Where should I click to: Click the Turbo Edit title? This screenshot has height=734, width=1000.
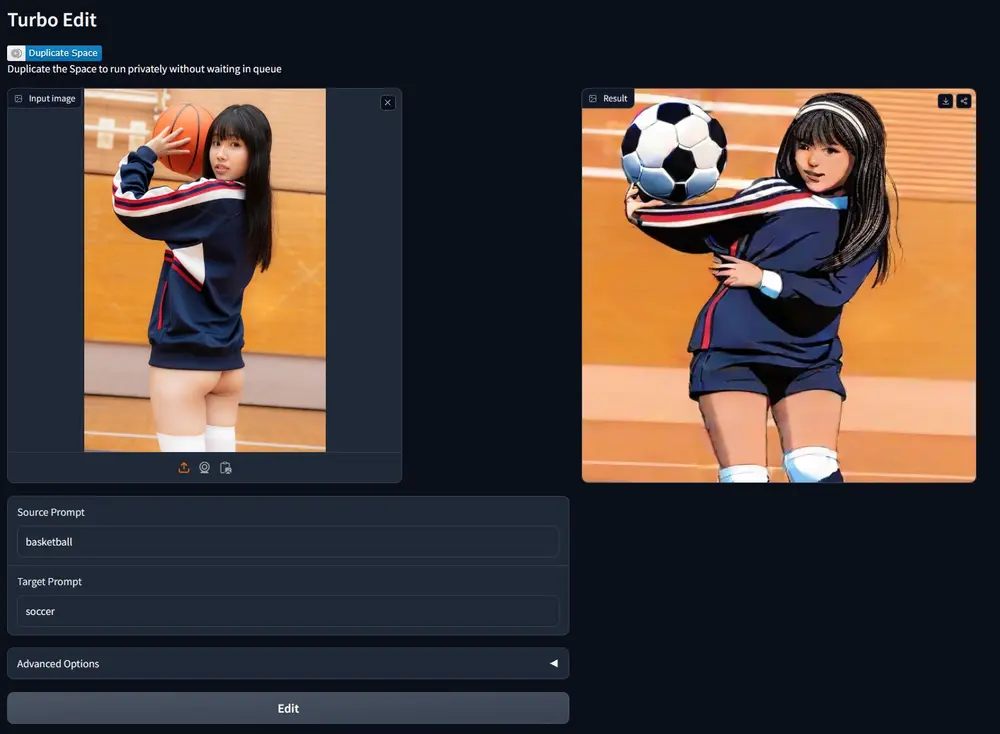click(x=52, y=20)
